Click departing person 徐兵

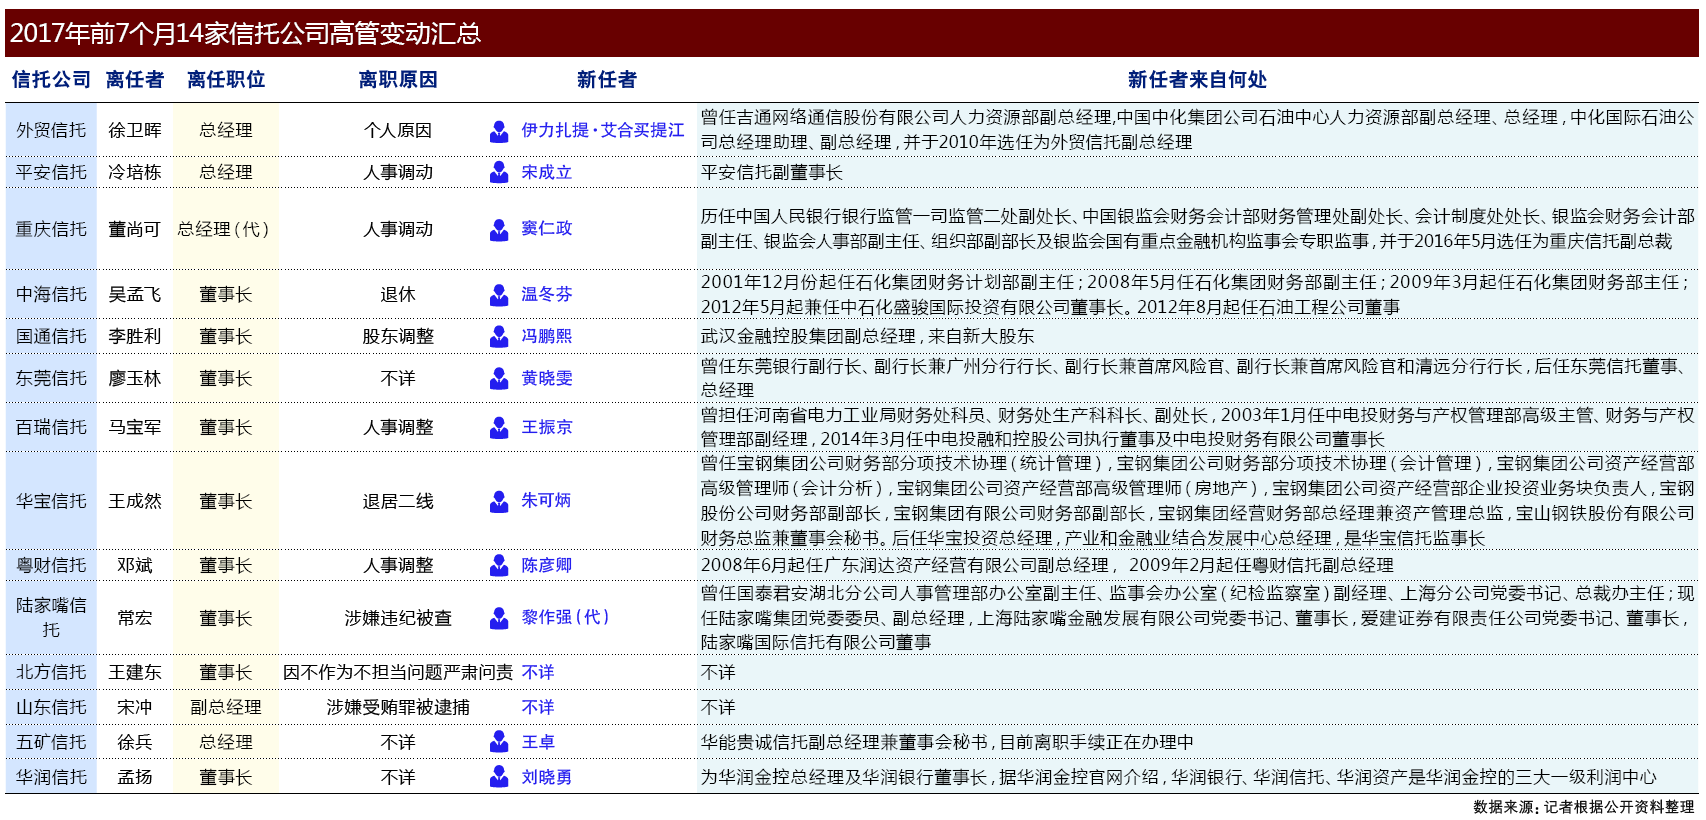coord(135,742)
